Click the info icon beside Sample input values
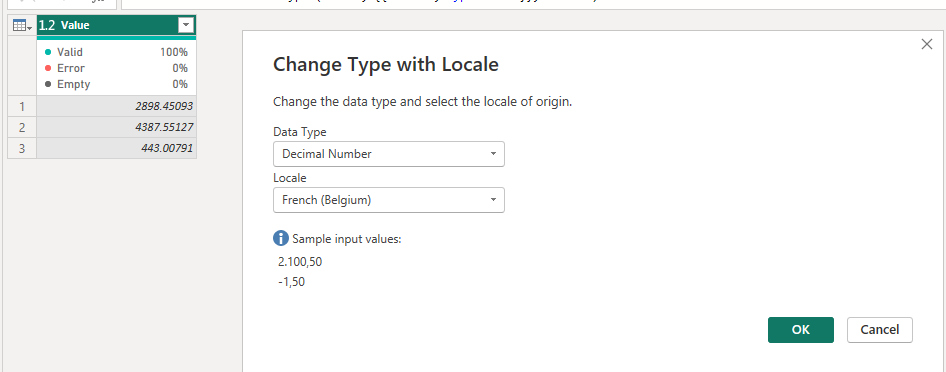This screenshot has width=946, height=372. point(281,239)
